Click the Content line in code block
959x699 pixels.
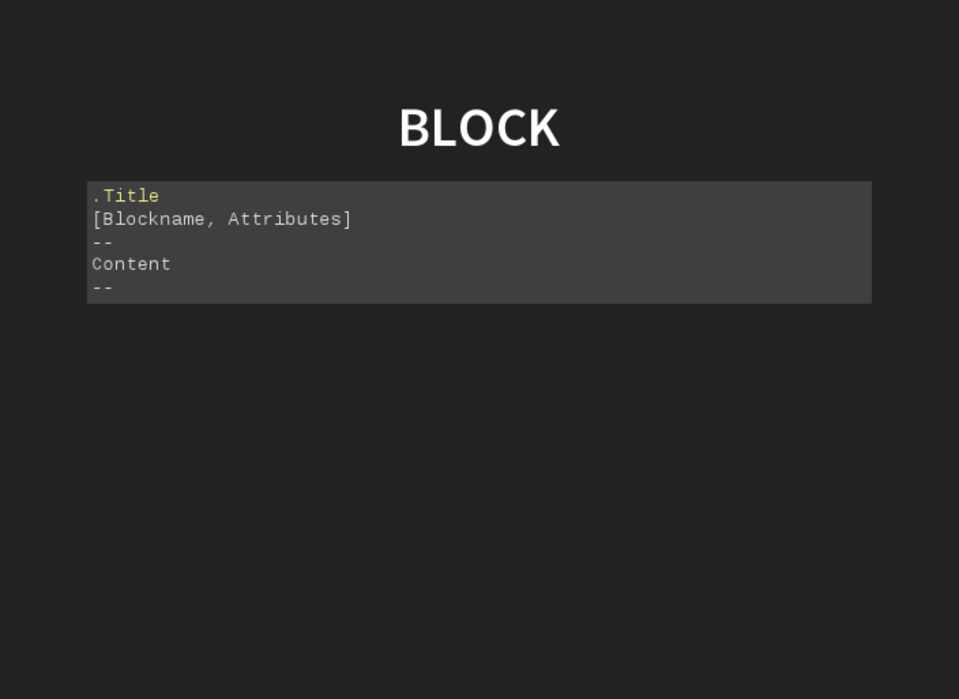[x=131, y=265]
